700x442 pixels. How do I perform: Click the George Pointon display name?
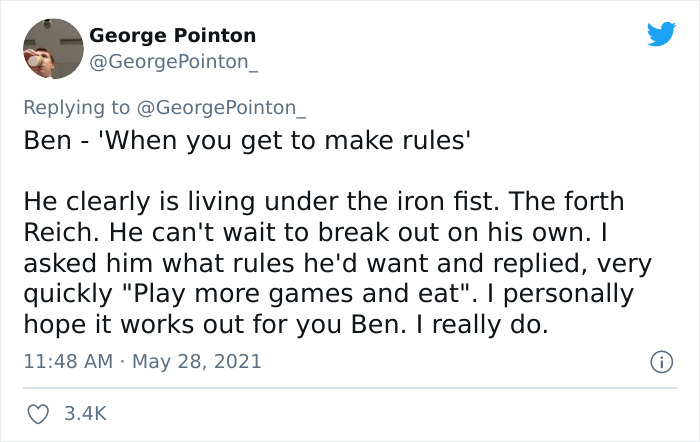point(172,36)
